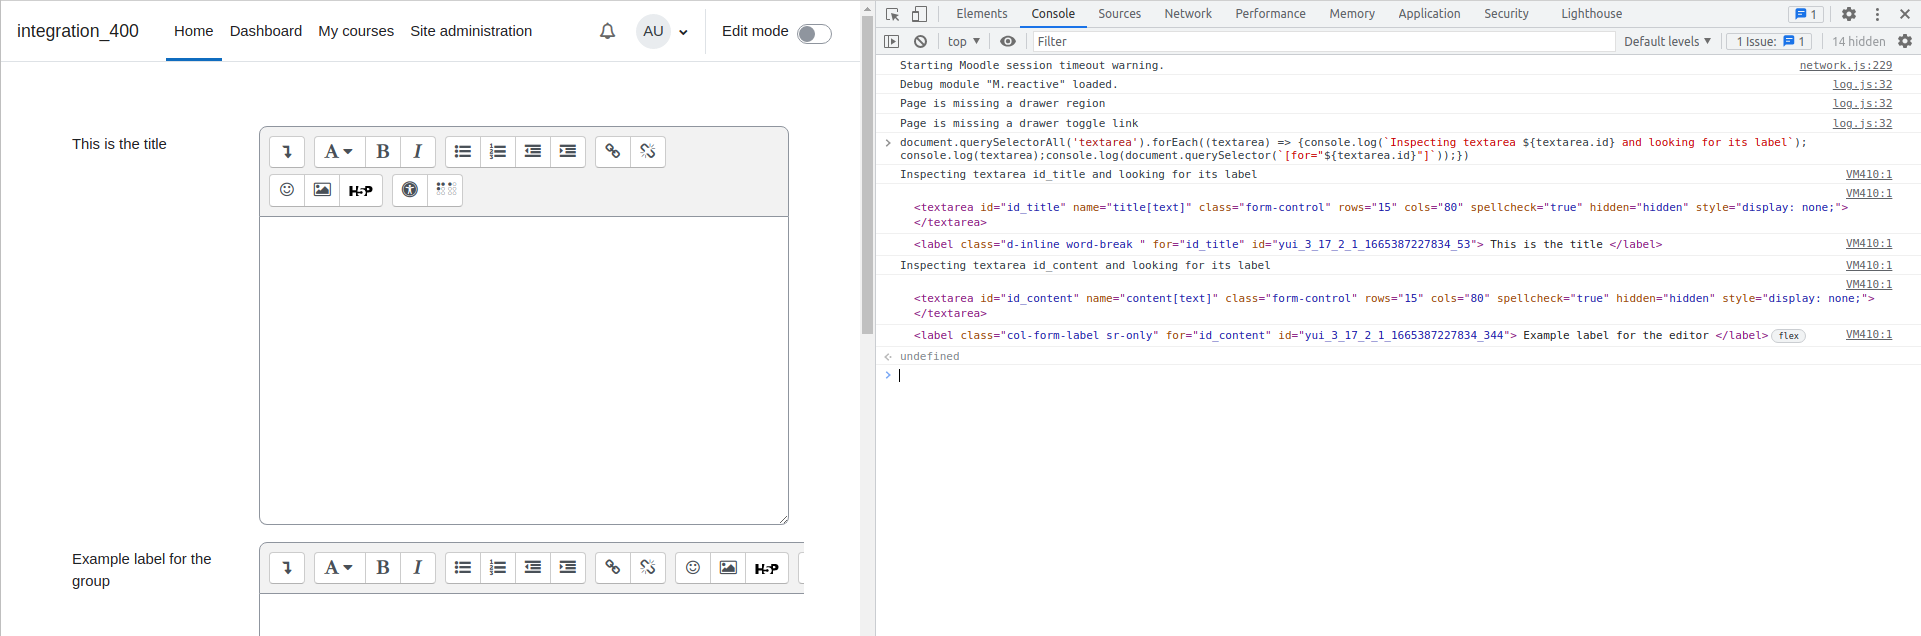Image resolution: width=1921 pixels, height=636 pixels.
Task: Switch to the DevTools Lighthouse tab
Action: coord(1591,14)
